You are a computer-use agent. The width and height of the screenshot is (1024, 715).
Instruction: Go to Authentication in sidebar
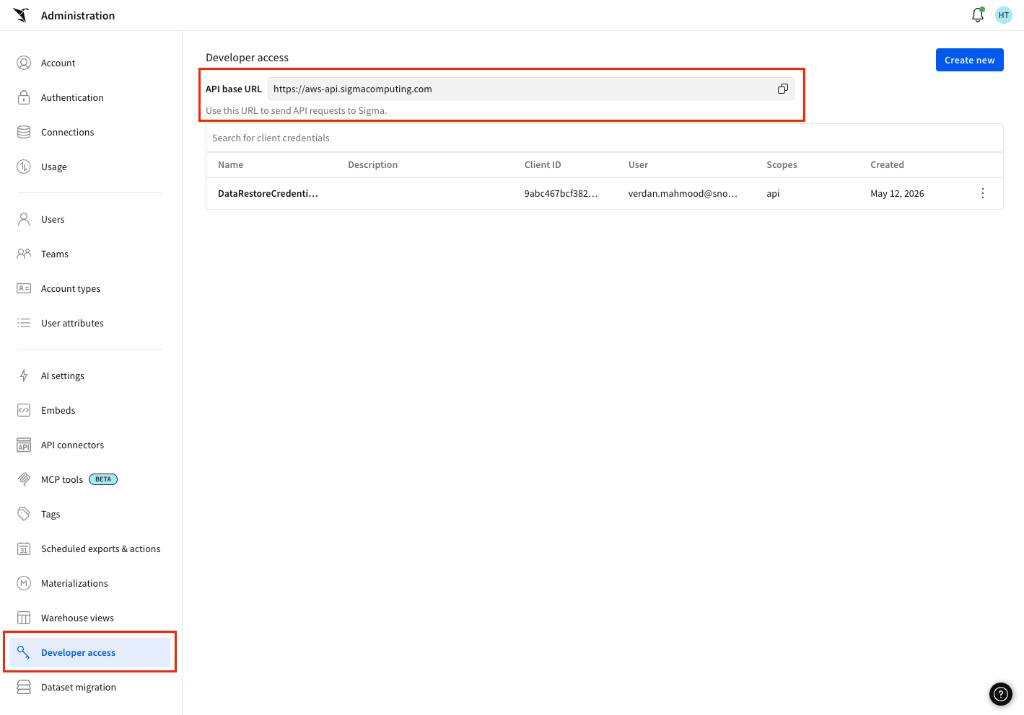(72, 97)
